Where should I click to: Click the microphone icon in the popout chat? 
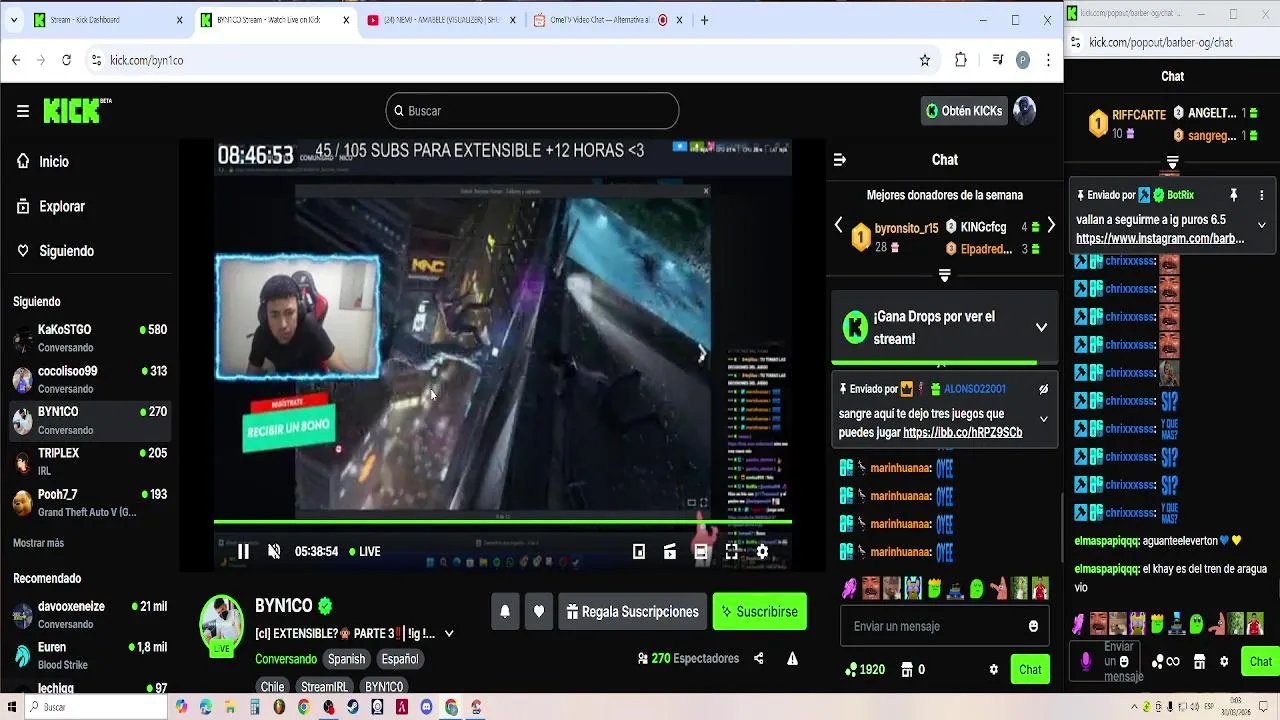(1086, 662)
